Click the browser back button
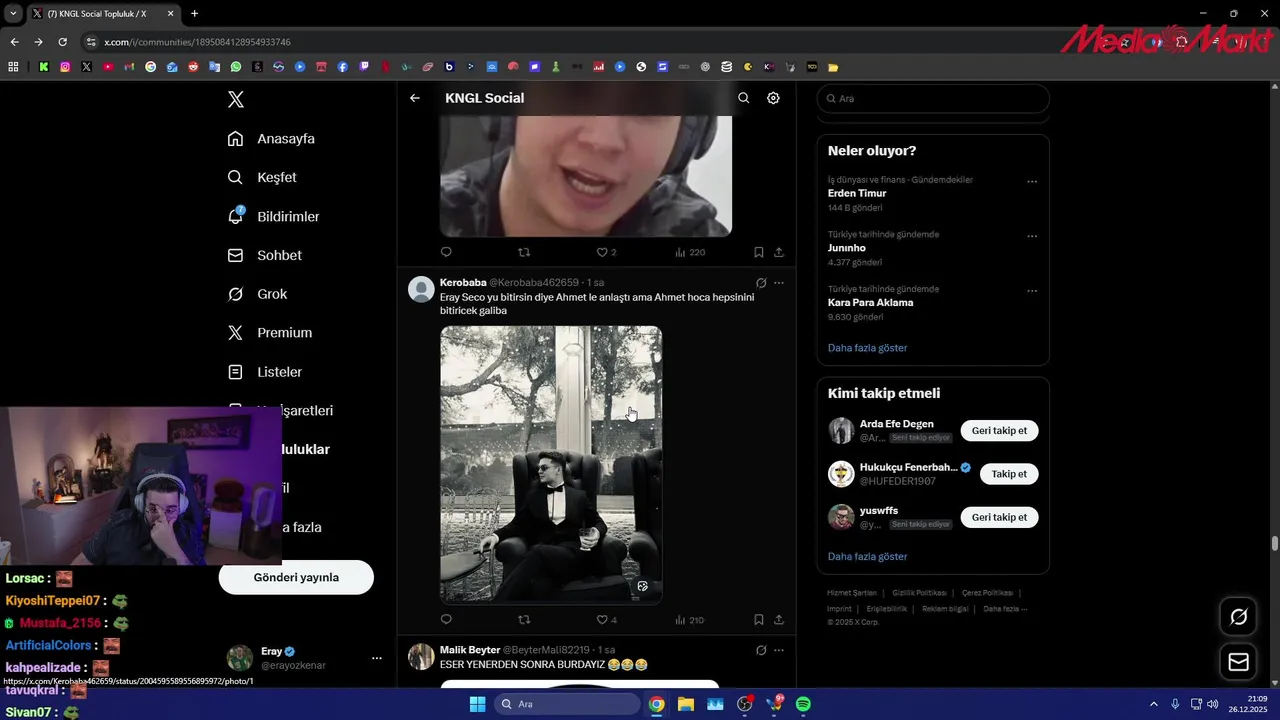The width and height of the screenshot is (1280, 720). [14, 42]
